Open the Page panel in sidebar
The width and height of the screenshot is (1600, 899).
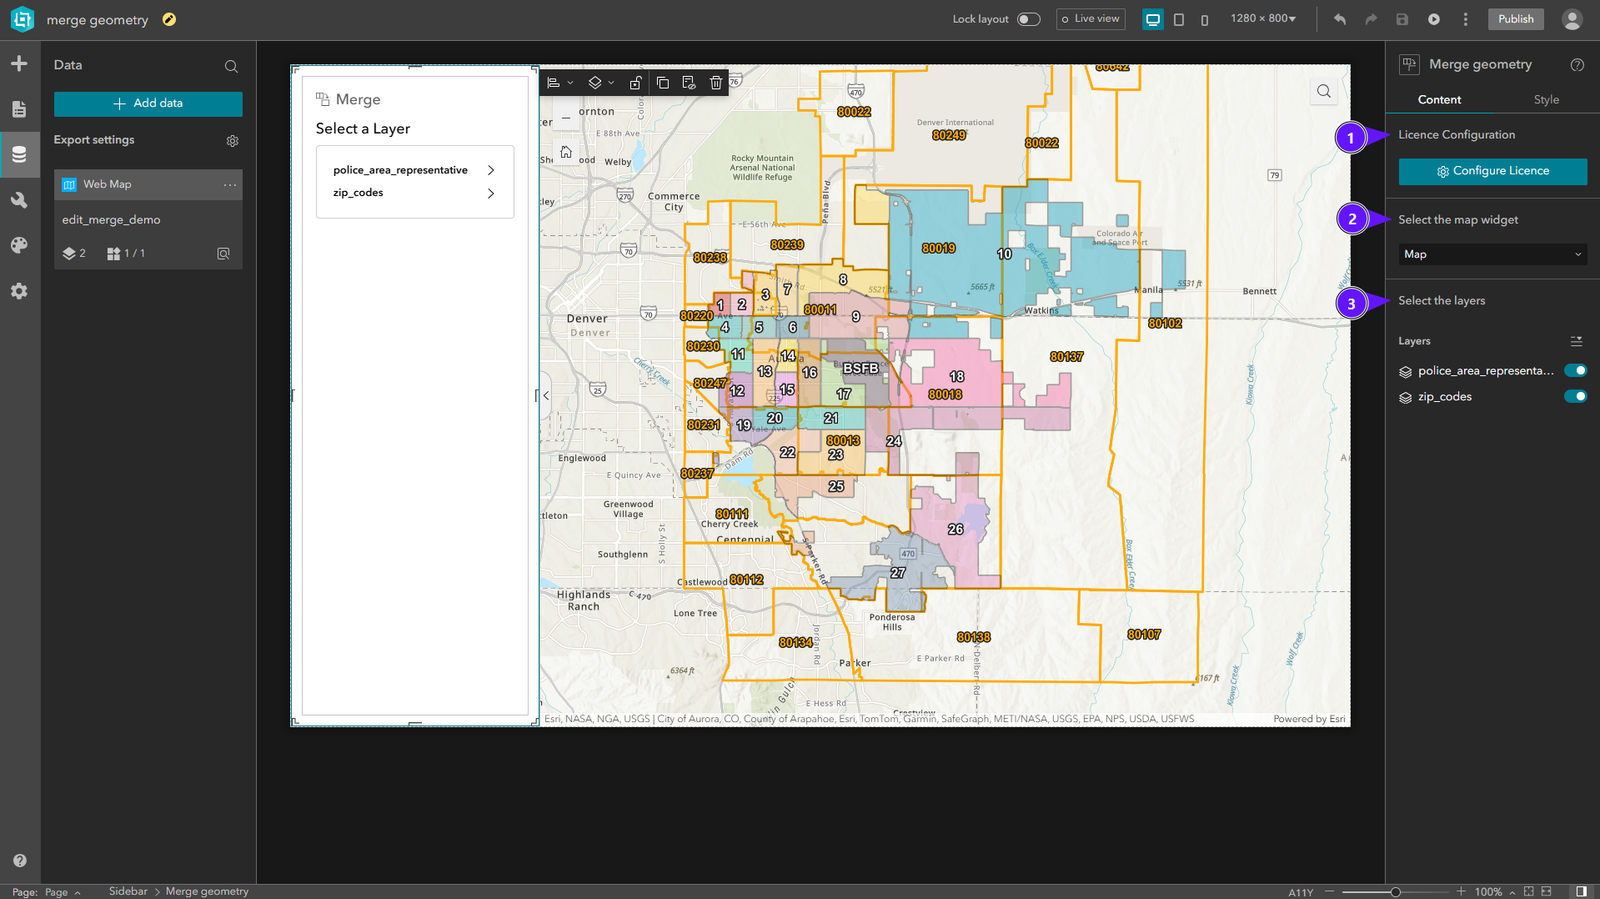pyautogui.click(x=19, y=109)
